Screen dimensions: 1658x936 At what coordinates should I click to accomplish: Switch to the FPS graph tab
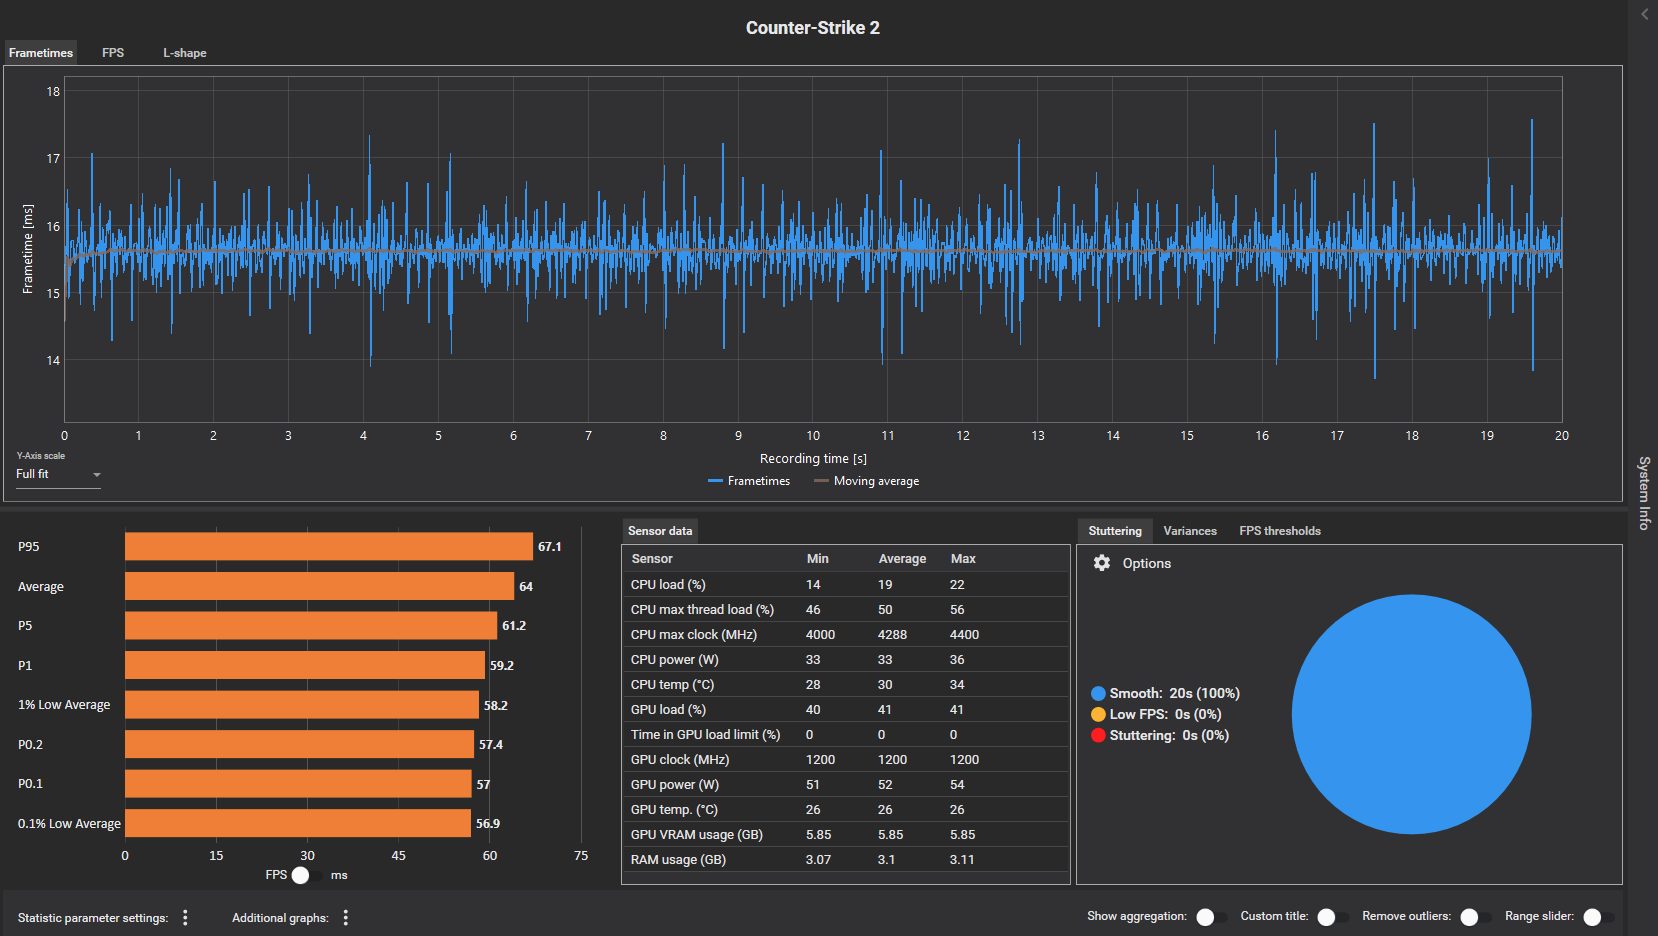tap(113, 53)
